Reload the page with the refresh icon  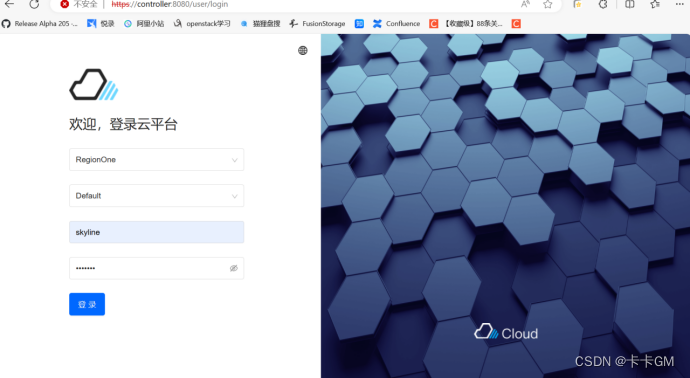click(34, 4)
